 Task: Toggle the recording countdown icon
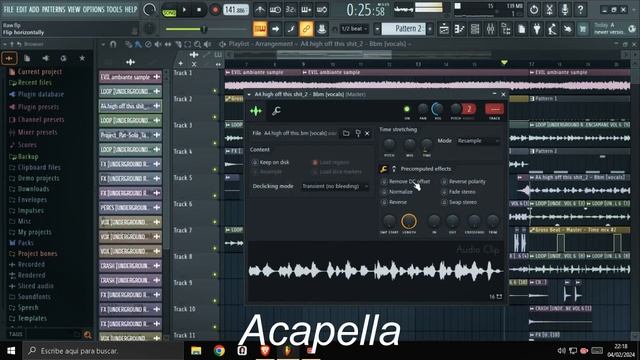291,9
